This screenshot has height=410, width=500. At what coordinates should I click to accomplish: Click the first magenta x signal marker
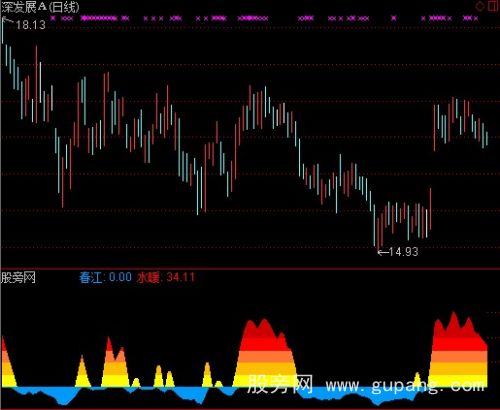(x=53, y=18)
